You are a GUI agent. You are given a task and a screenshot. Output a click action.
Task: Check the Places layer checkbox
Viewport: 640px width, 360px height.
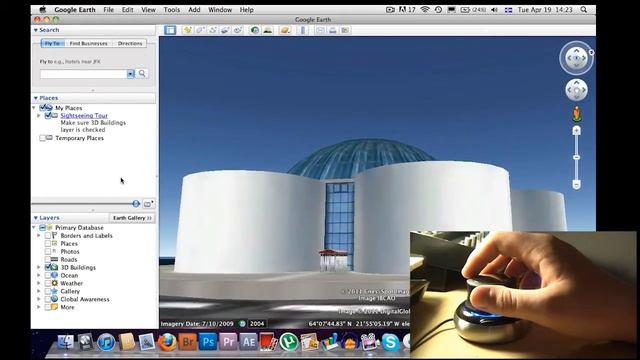48,244
